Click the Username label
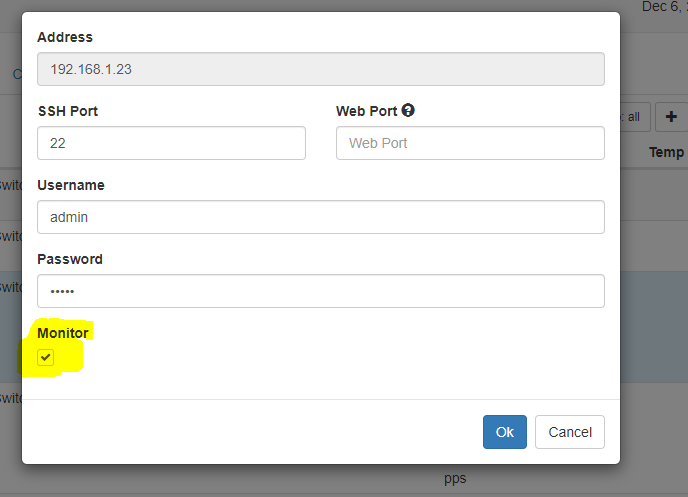688x497 pixels. 70,185
